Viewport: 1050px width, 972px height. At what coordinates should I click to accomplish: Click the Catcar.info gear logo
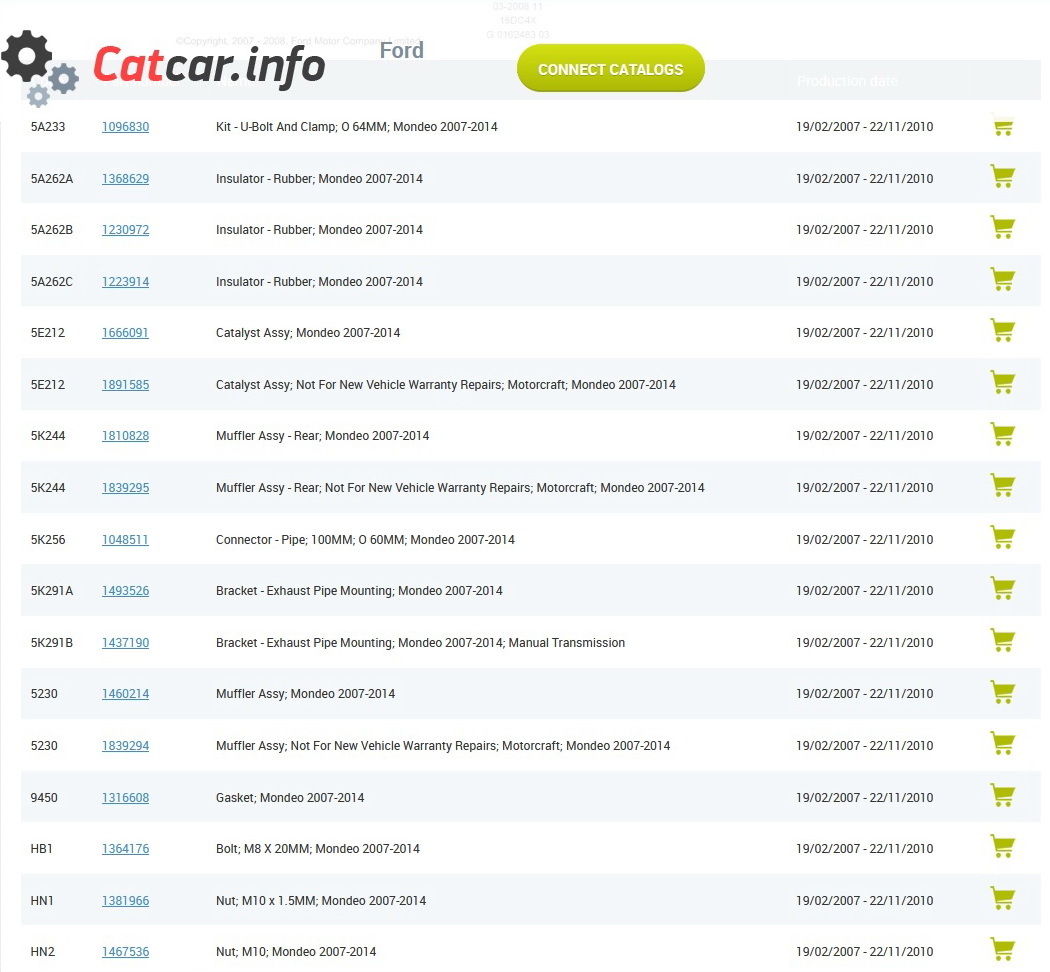tap(40, 68)
